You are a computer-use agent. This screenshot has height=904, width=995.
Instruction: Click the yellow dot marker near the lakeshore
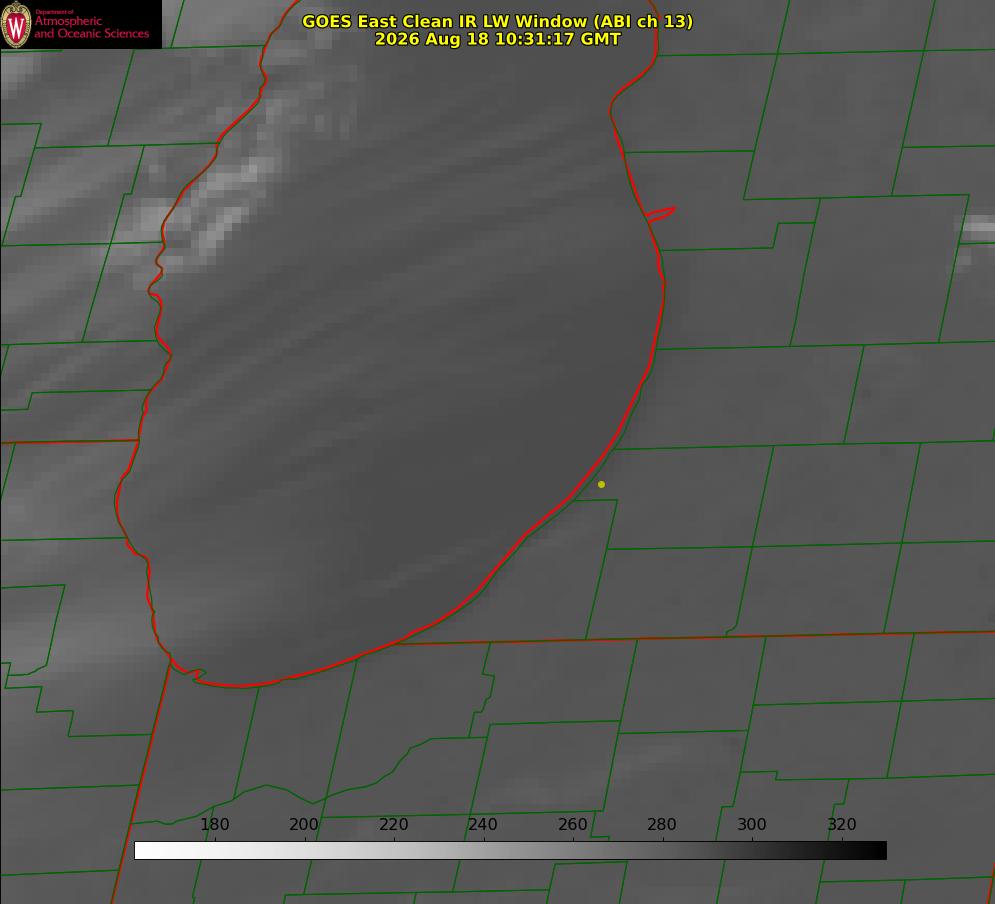click(x=601, y=484)
